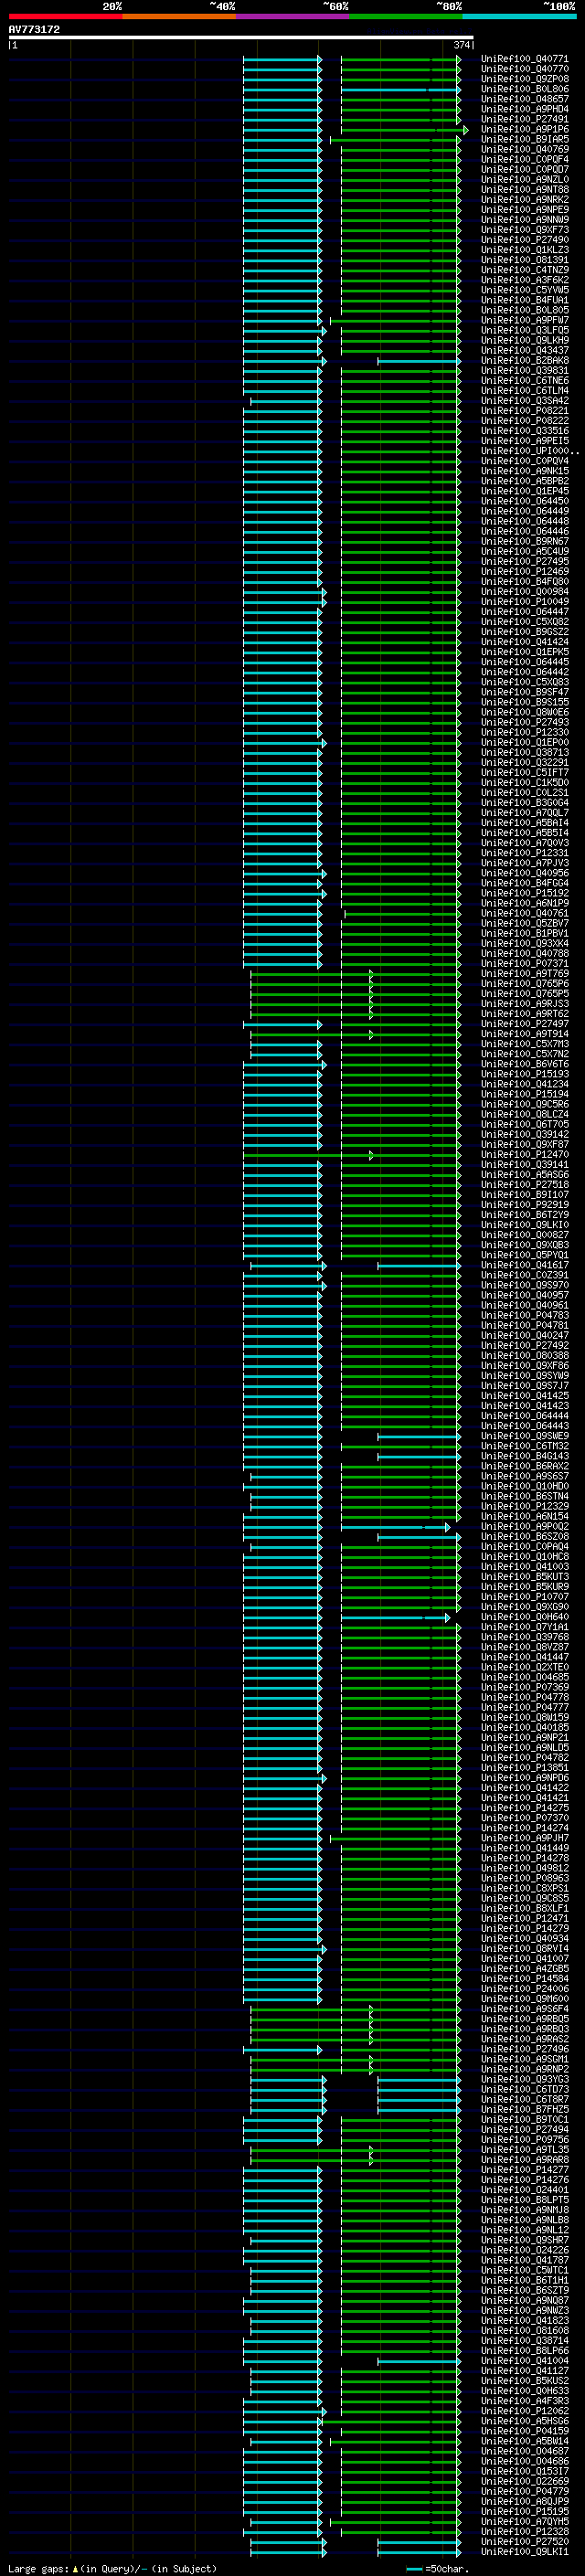The height and width of the screenshot is (2576, 585).
Task: Click hit label UniRef100_B4FUA1
Action: [x=524, y=300]
